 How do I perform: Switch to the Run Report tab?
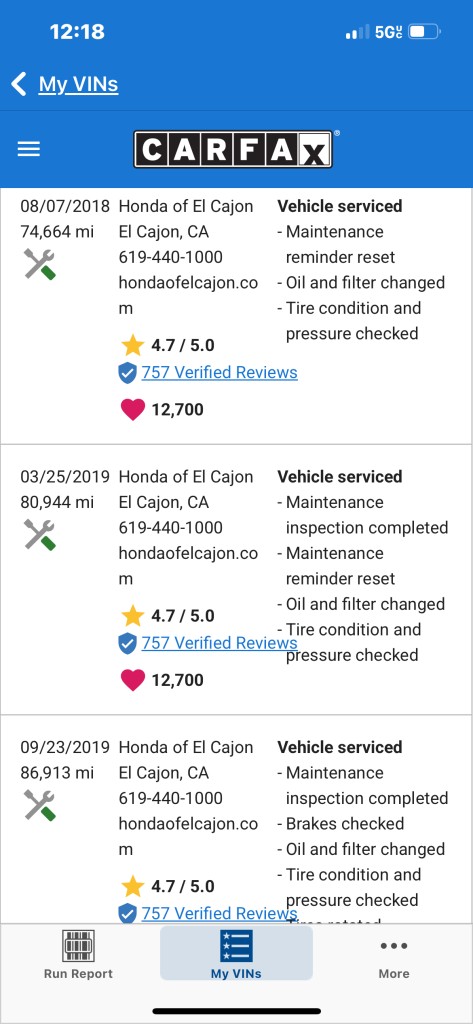pyautogui.click(x=78, y=954)
